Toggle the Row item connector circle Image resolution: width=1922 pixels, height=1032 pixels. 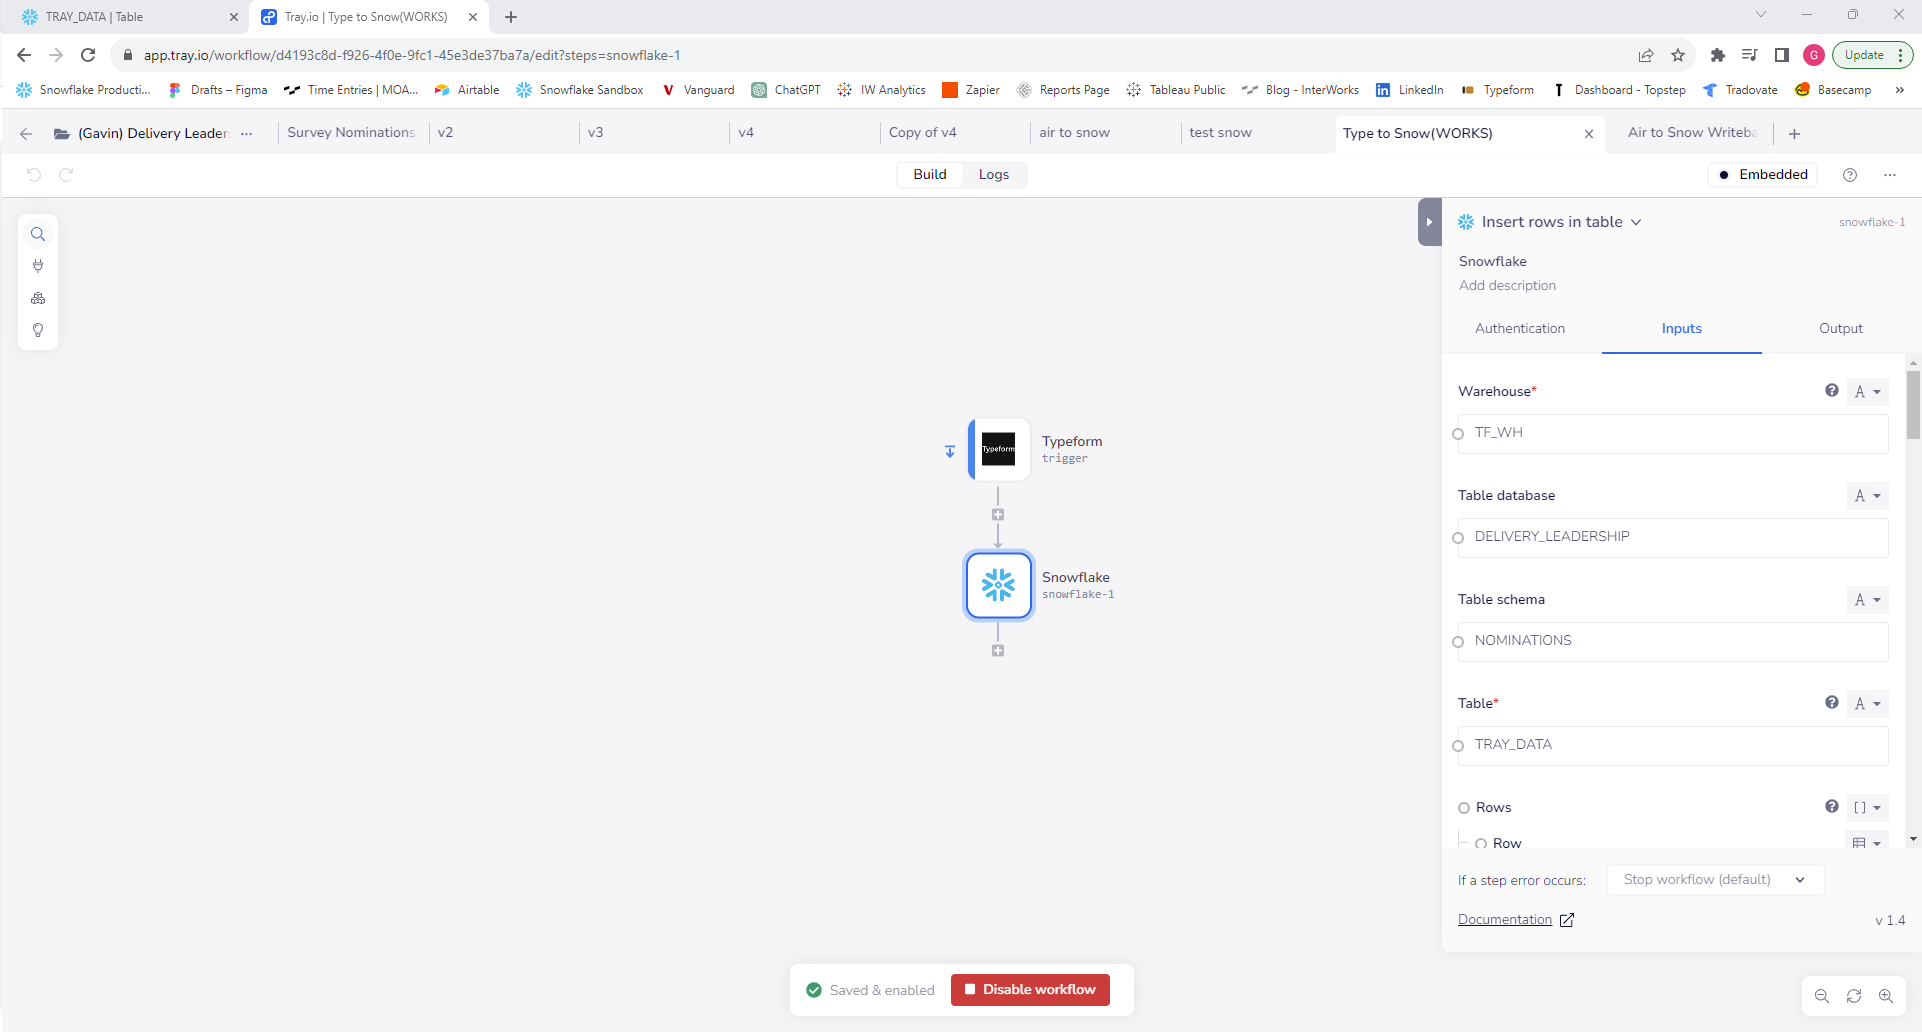point(1481,844)
